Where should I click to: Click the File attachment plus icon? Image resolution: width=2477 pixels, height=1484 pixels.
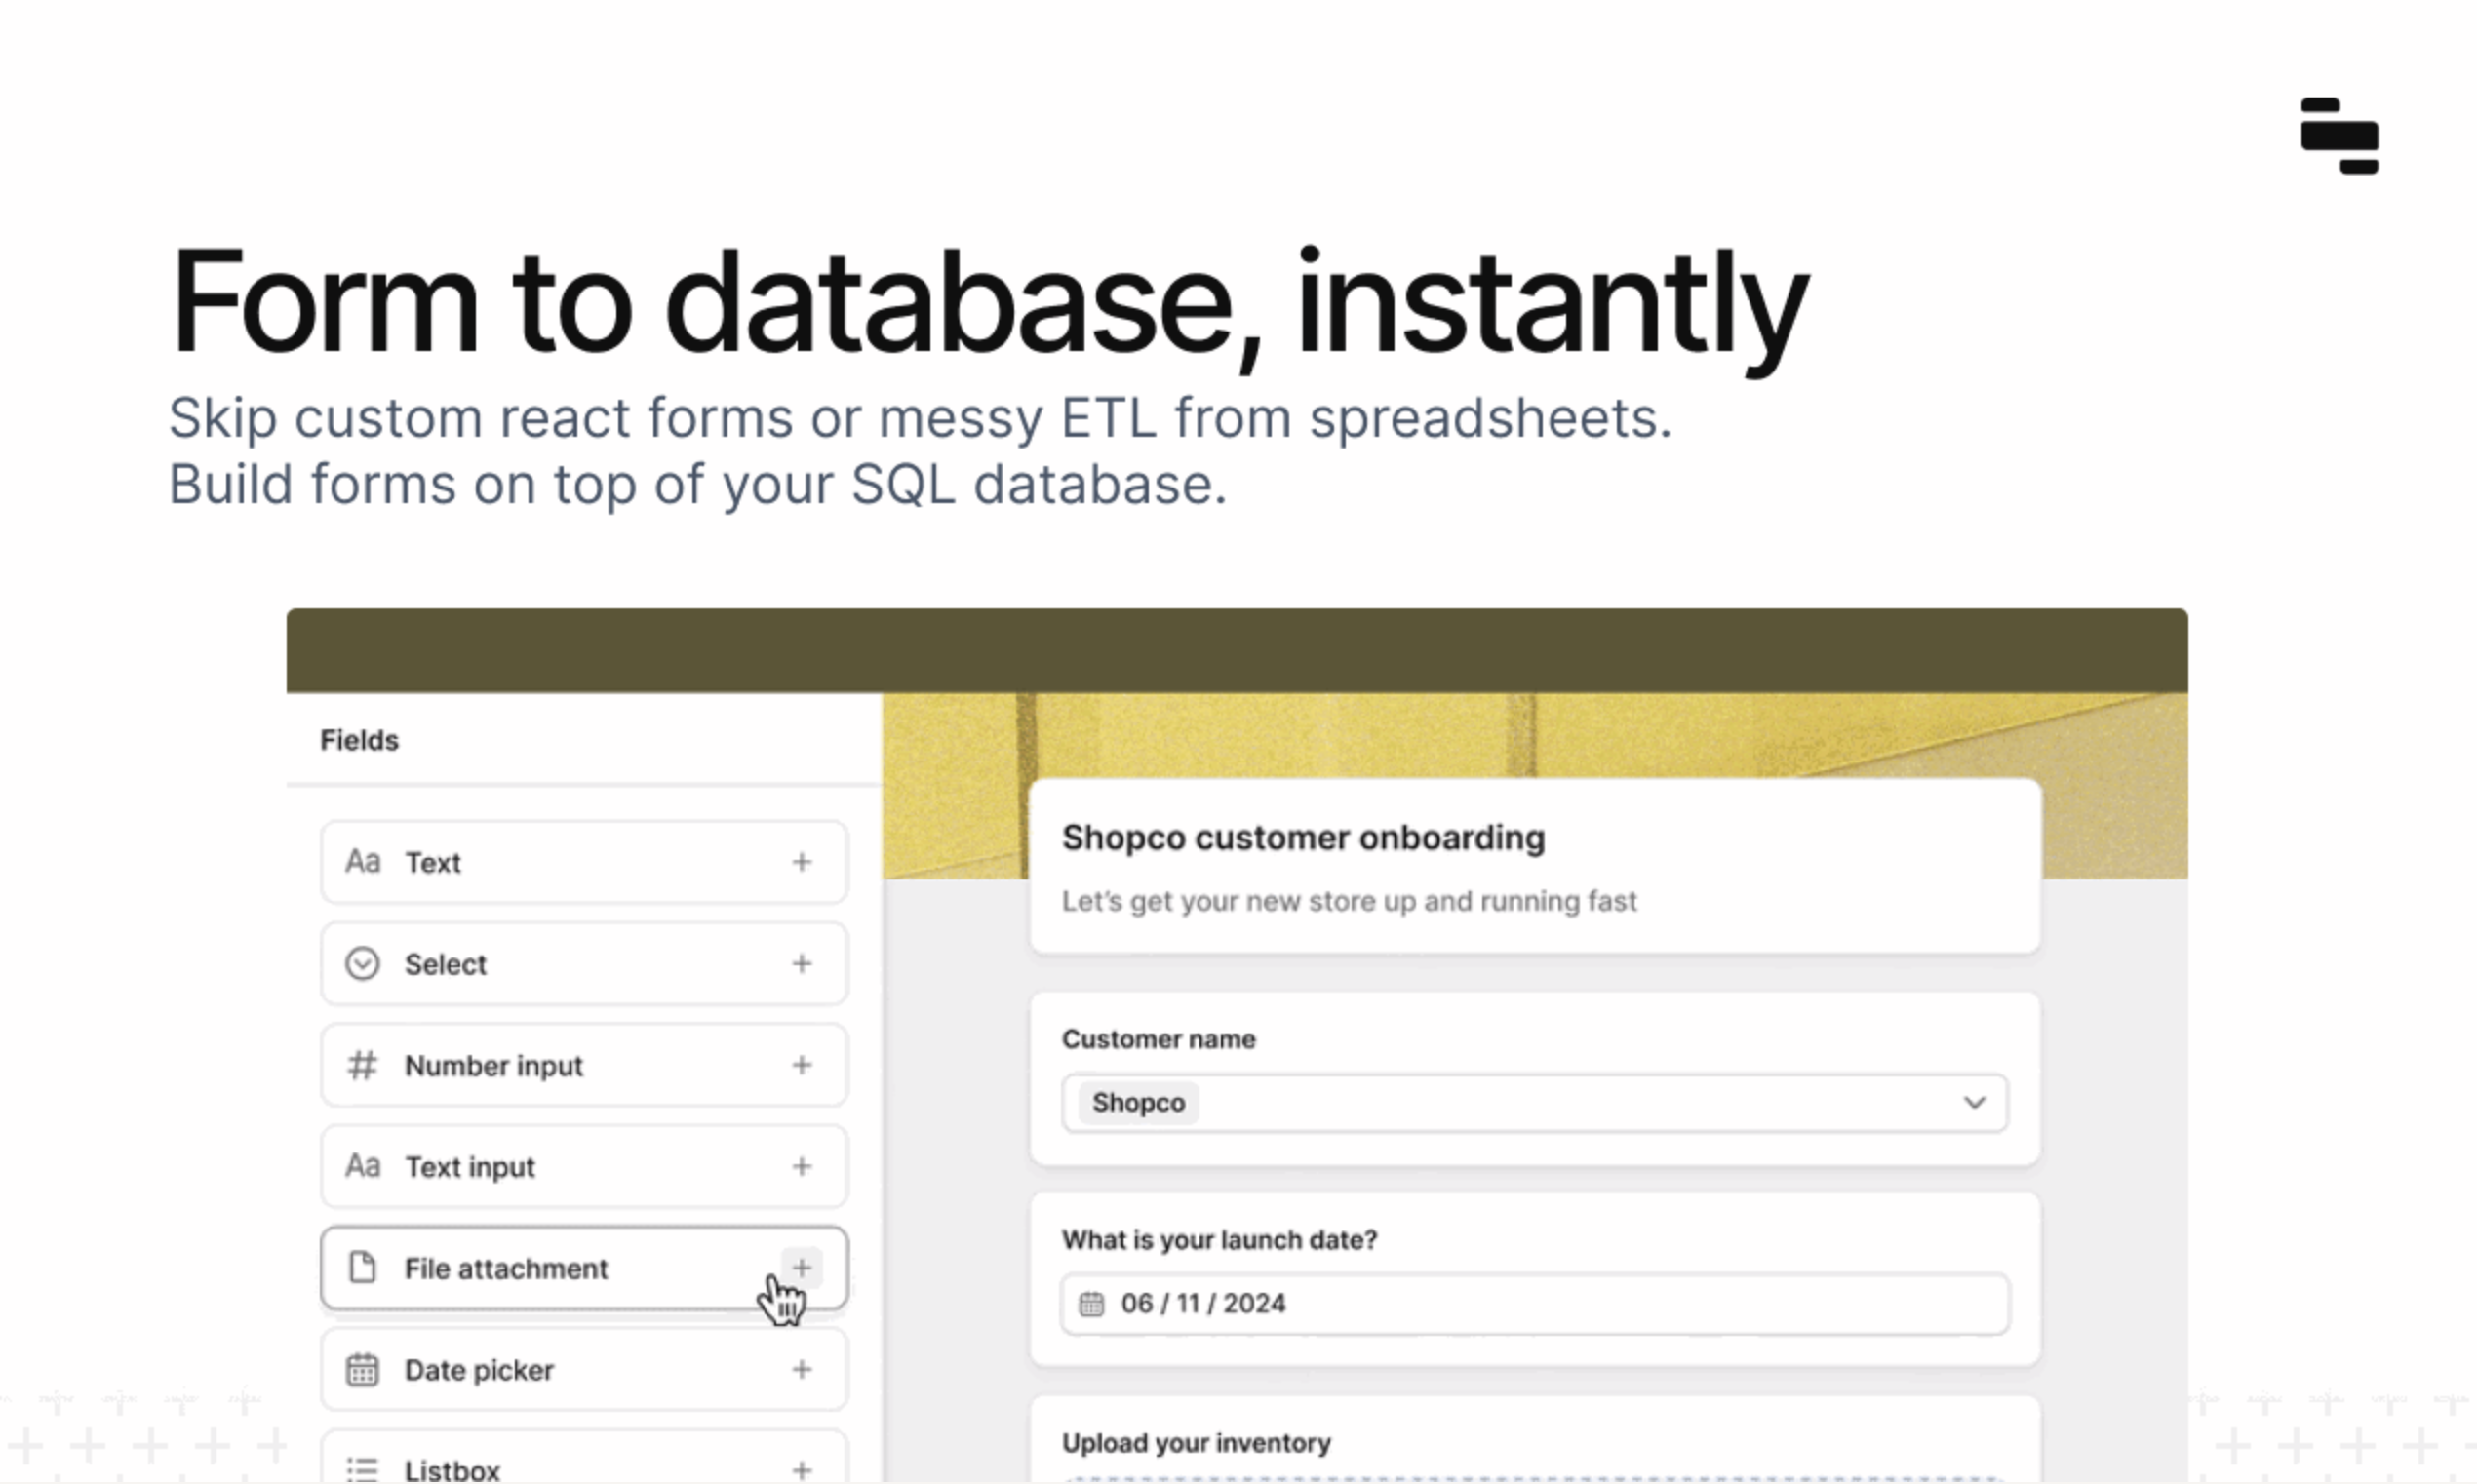801,1268
